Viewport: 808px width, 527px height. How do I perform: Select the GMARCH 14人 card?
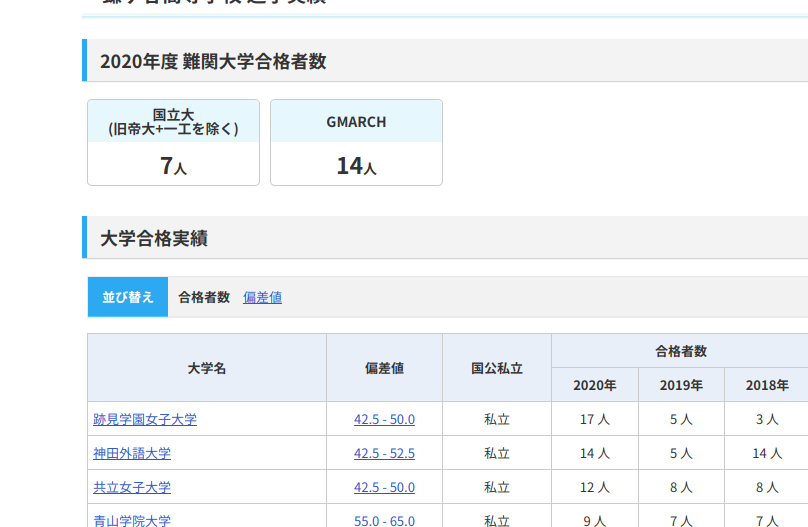356,143
